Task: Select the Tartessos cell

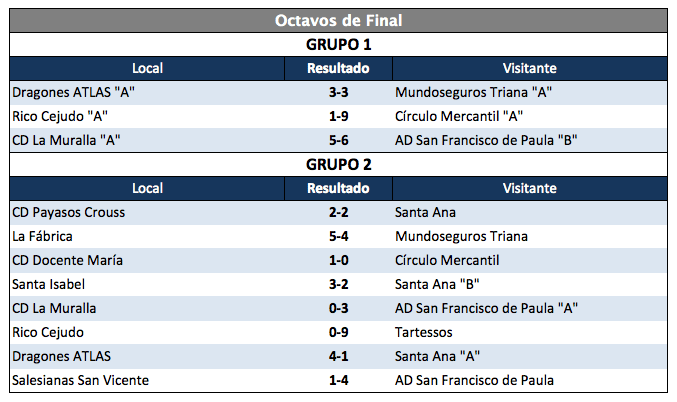Action: pos(425,332)
